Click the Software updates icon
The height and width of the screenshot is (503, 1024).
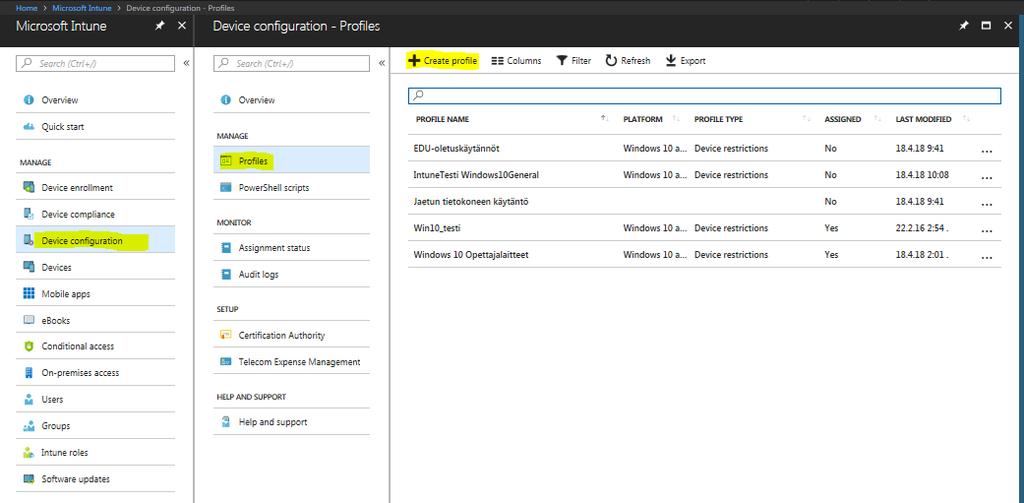point(29,479)
